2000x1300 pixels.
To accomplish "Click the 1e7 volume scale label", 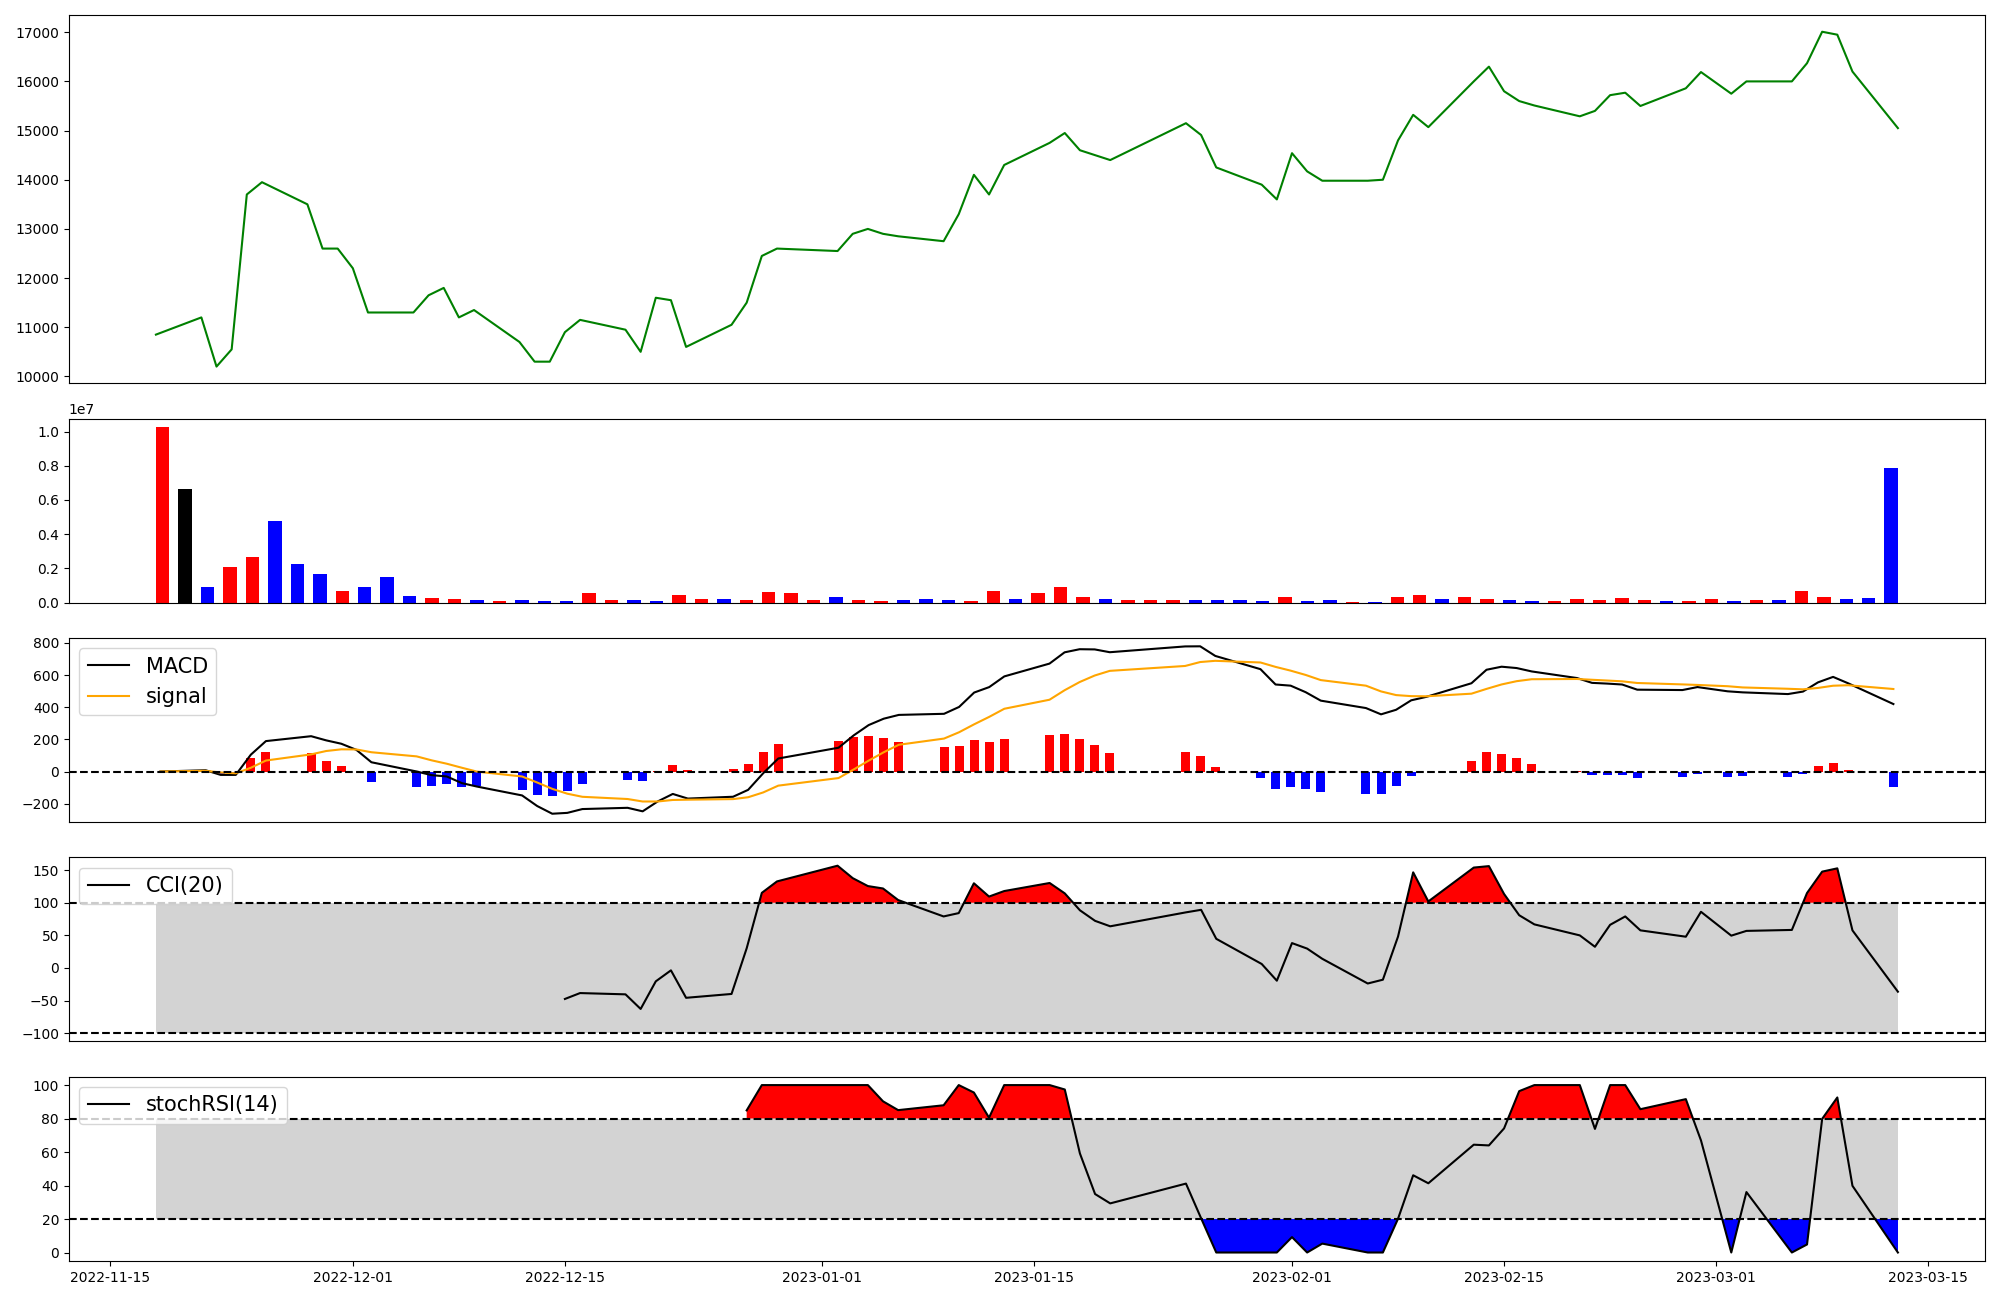I will tap(82, 409).
